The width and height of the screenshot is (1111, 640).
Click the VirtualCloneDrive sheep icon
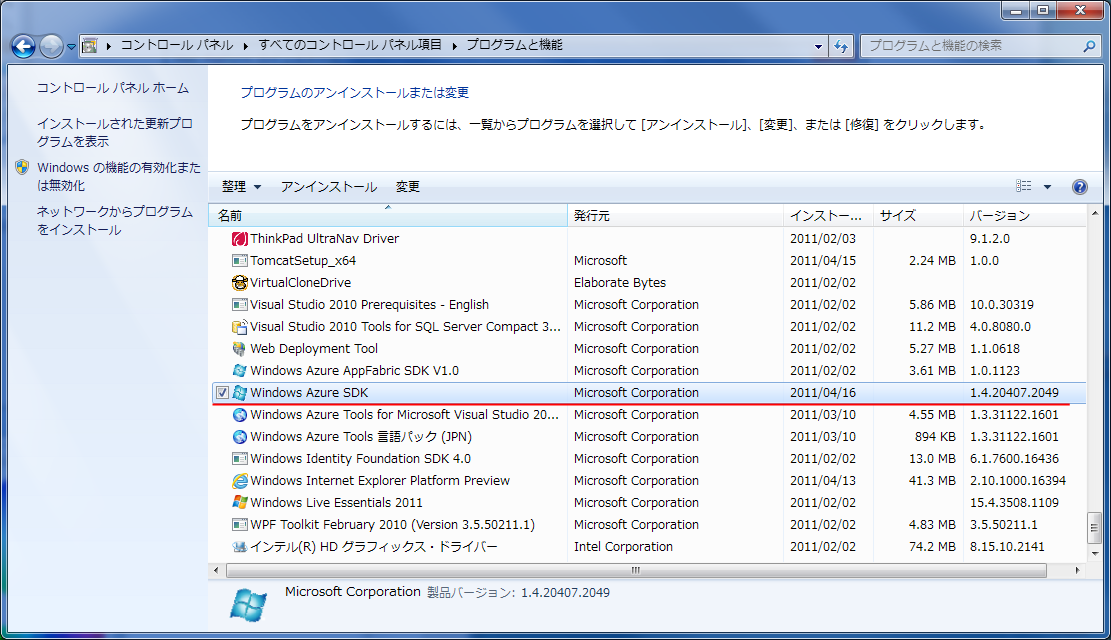pyautogui.click(x=239, y=283)
